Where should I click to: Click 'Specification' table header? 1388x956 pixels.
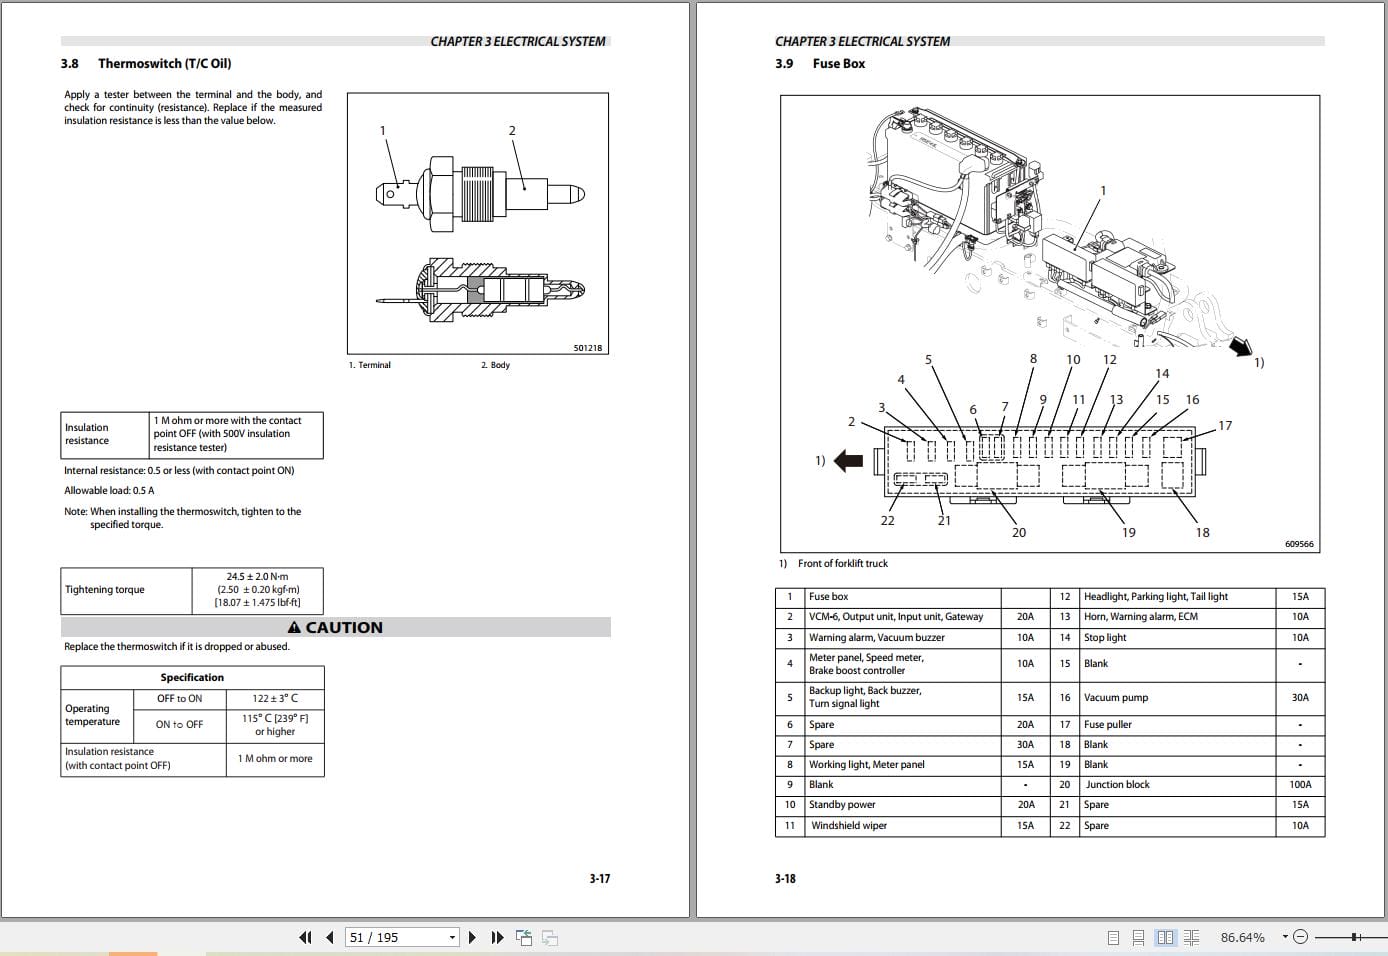pyautogui.click(x=192, y=677)
